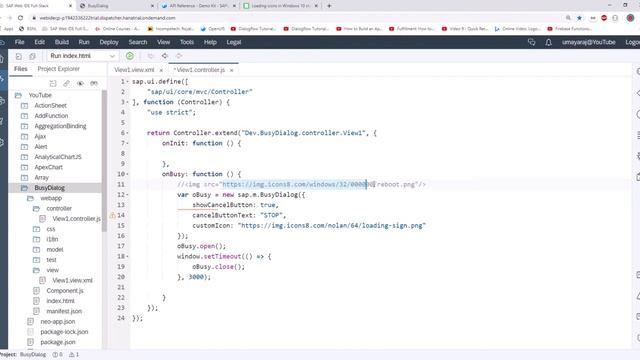The height and width of the screenshot is (360, 640).
Task: Reload the browser page
Action: (20, 18)
